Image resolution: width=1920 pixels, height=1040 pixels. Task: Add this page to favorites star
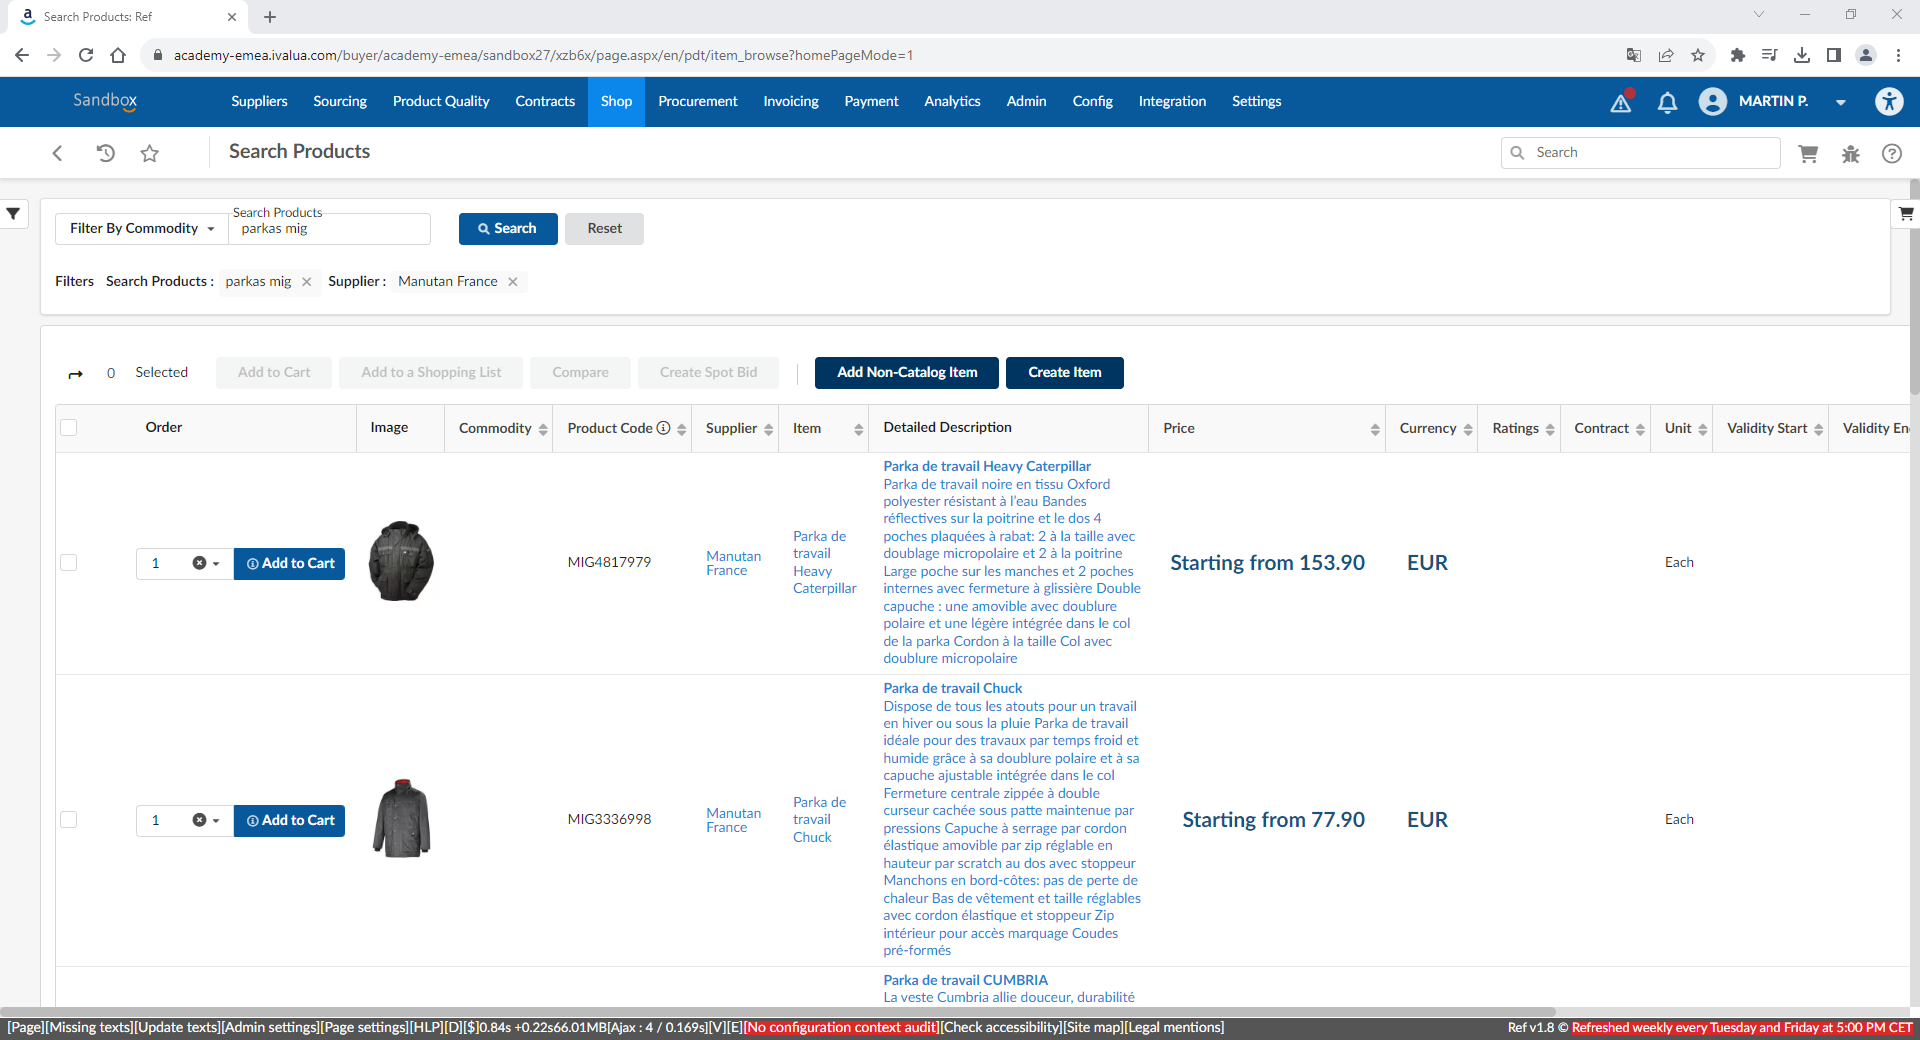pos(150,153)
